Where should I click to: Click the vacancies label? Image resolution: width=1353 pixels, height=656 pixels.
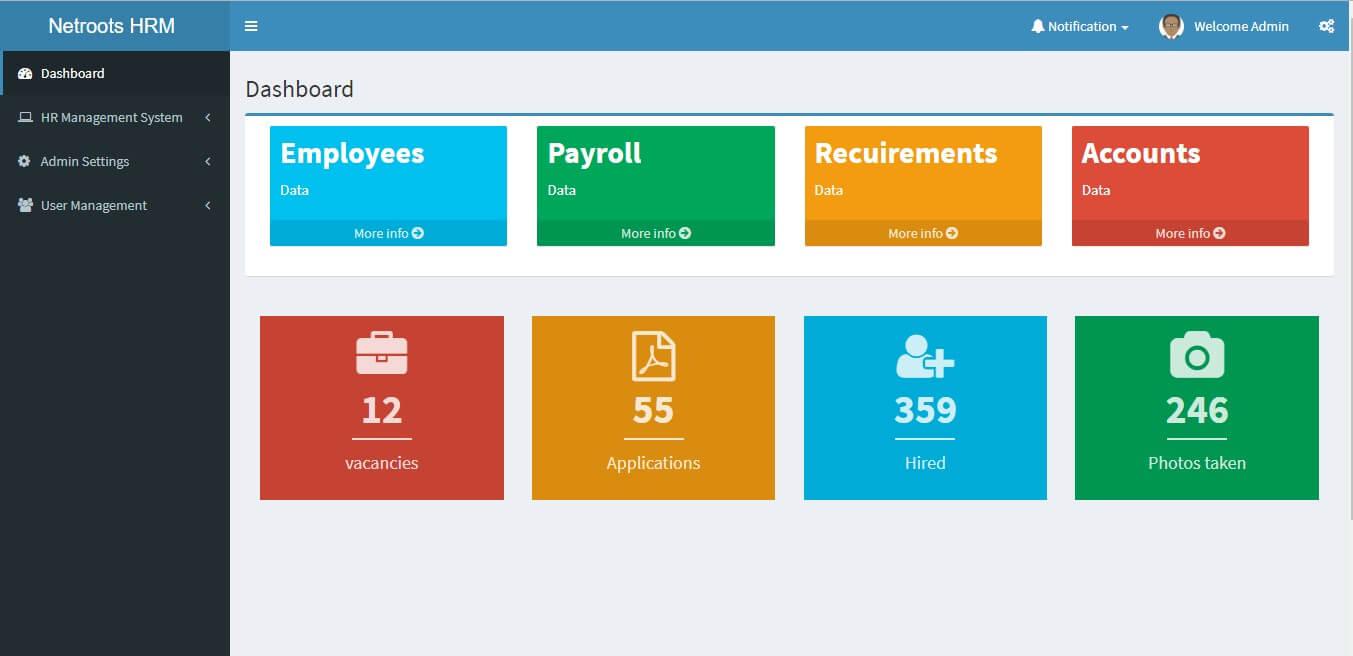coord(382,463)
